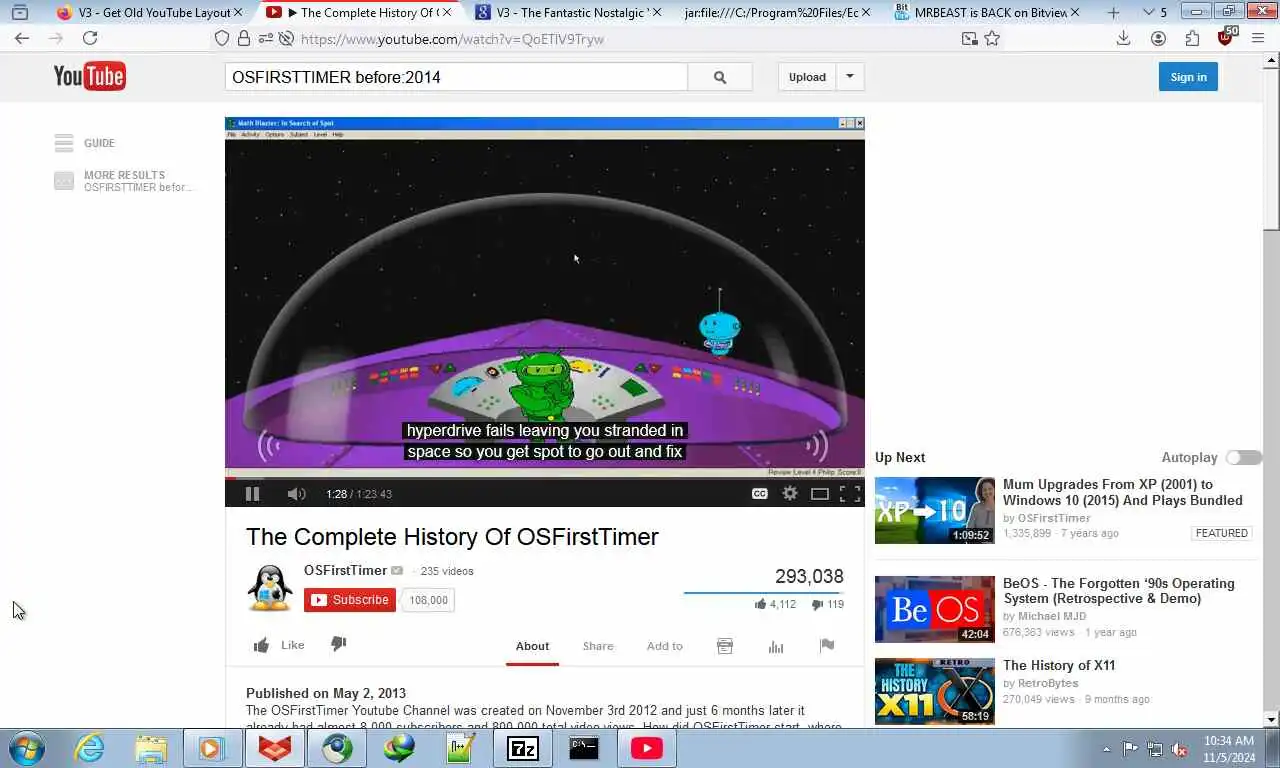
Task: Open the uBlock Origin extension icon
Action: pos(1227,37)
